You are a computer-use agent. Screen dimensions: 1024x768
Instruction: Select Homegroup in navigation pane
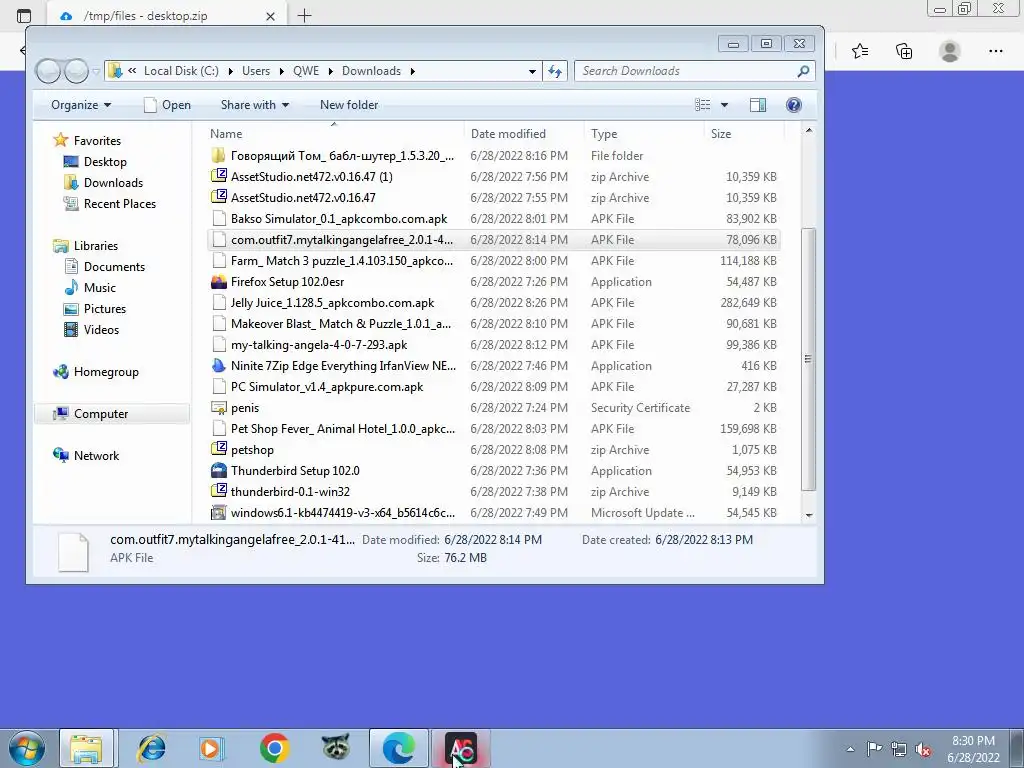(96, 372)
